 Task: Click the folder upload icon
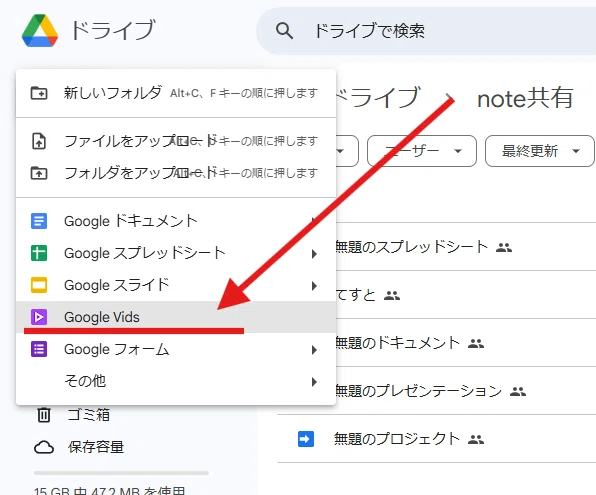click(39, 173)
